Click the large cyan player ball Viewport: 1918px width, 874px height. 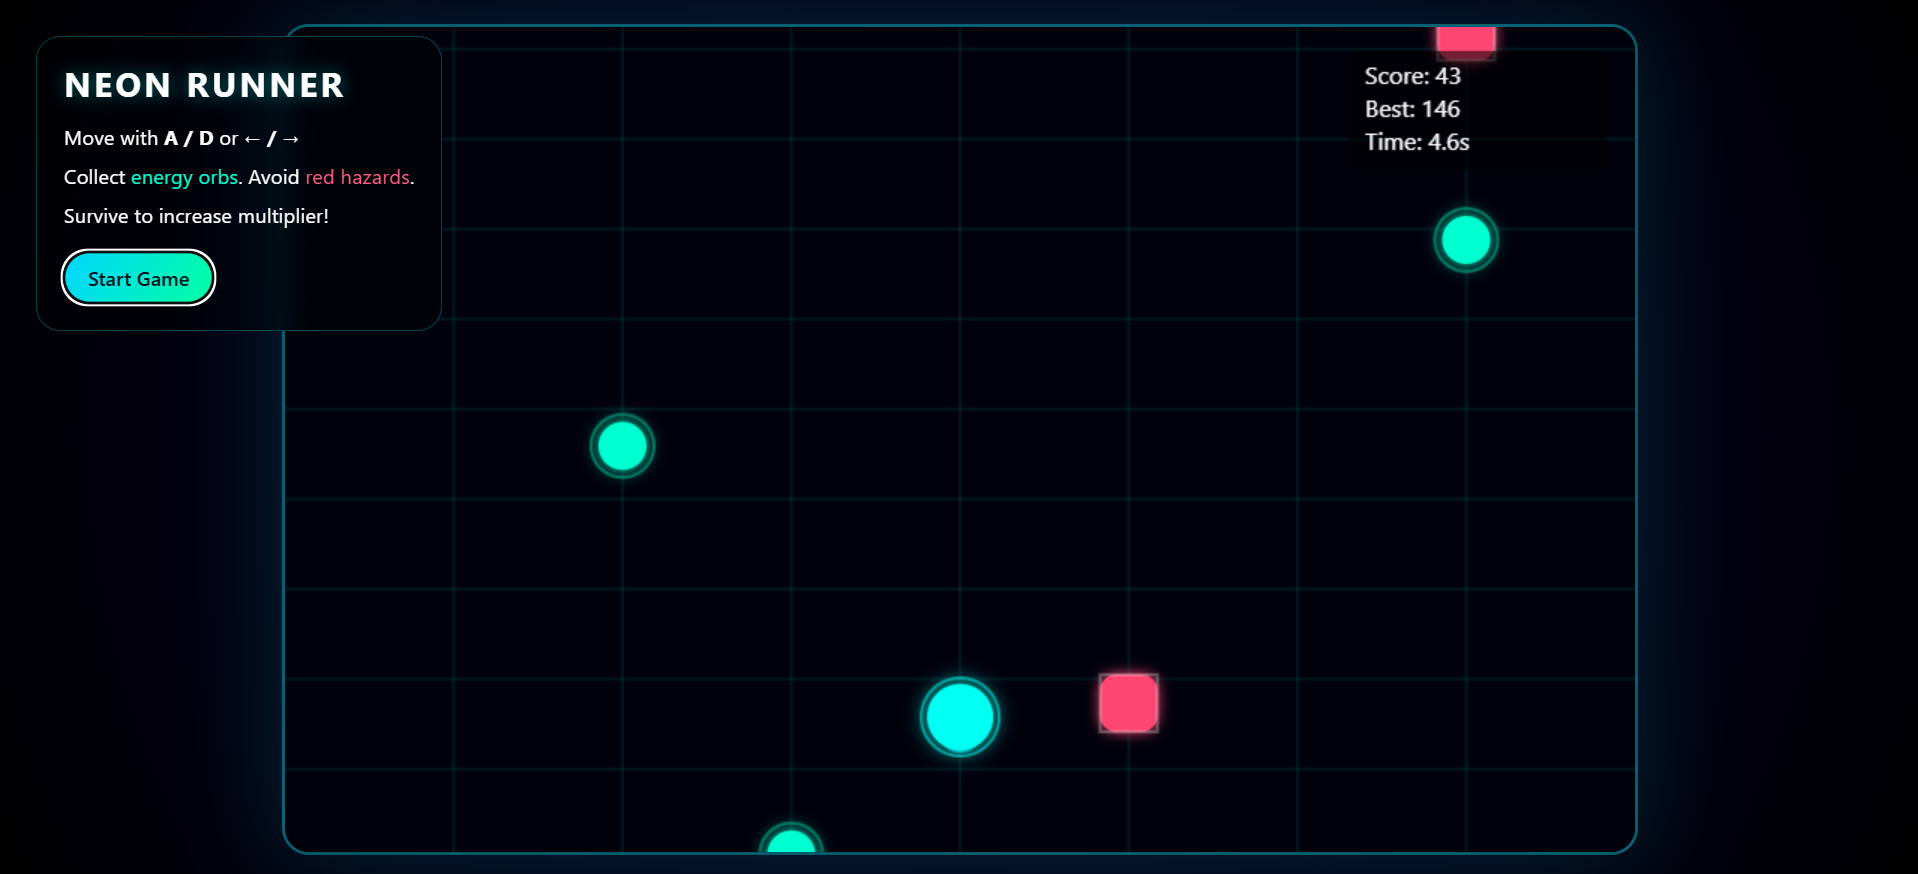960,717
